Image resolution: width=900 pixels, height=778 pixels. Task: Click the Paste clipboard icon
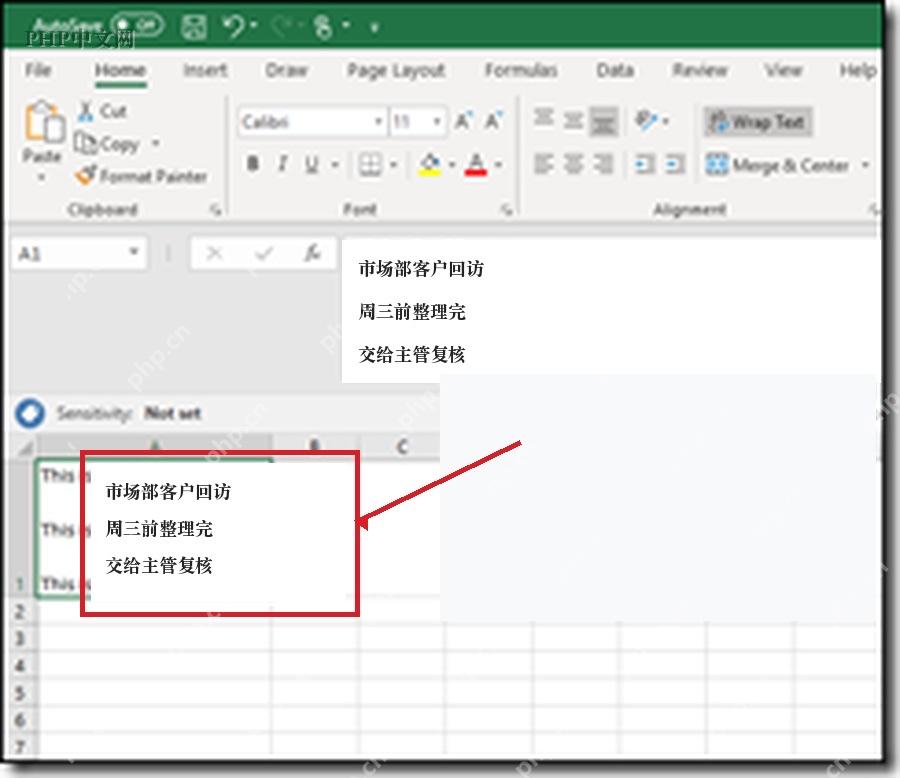pyautogui.click(x=44, y=122)
